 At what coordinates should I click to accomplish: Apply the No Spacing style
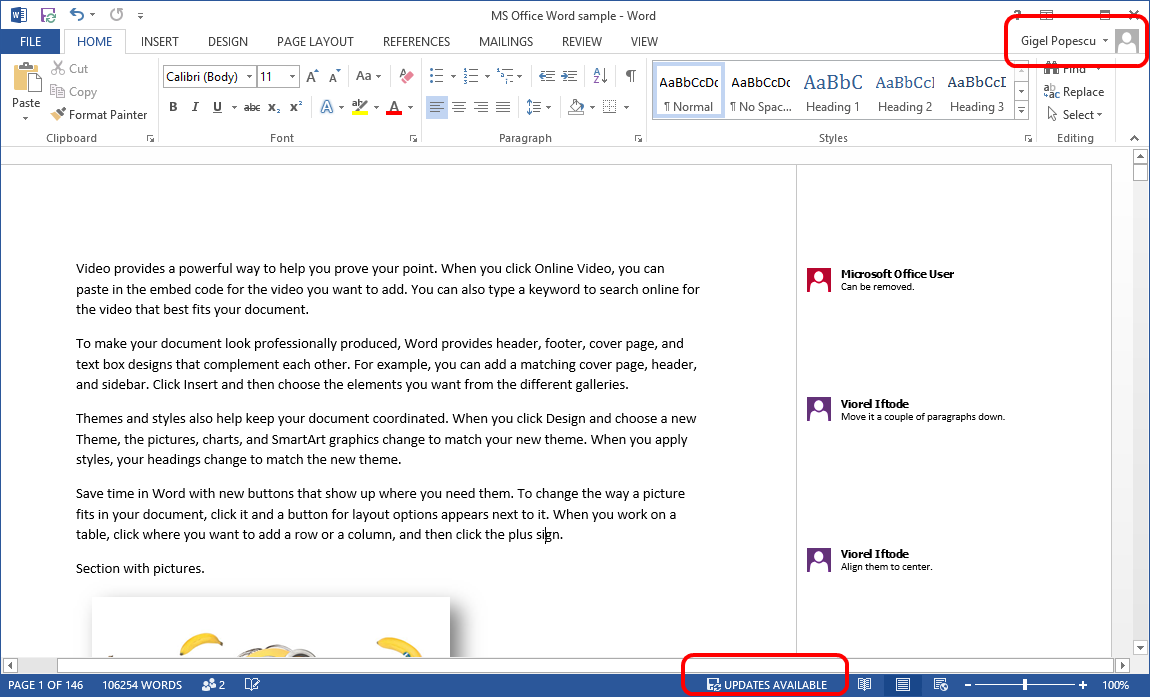coord(761,92)
